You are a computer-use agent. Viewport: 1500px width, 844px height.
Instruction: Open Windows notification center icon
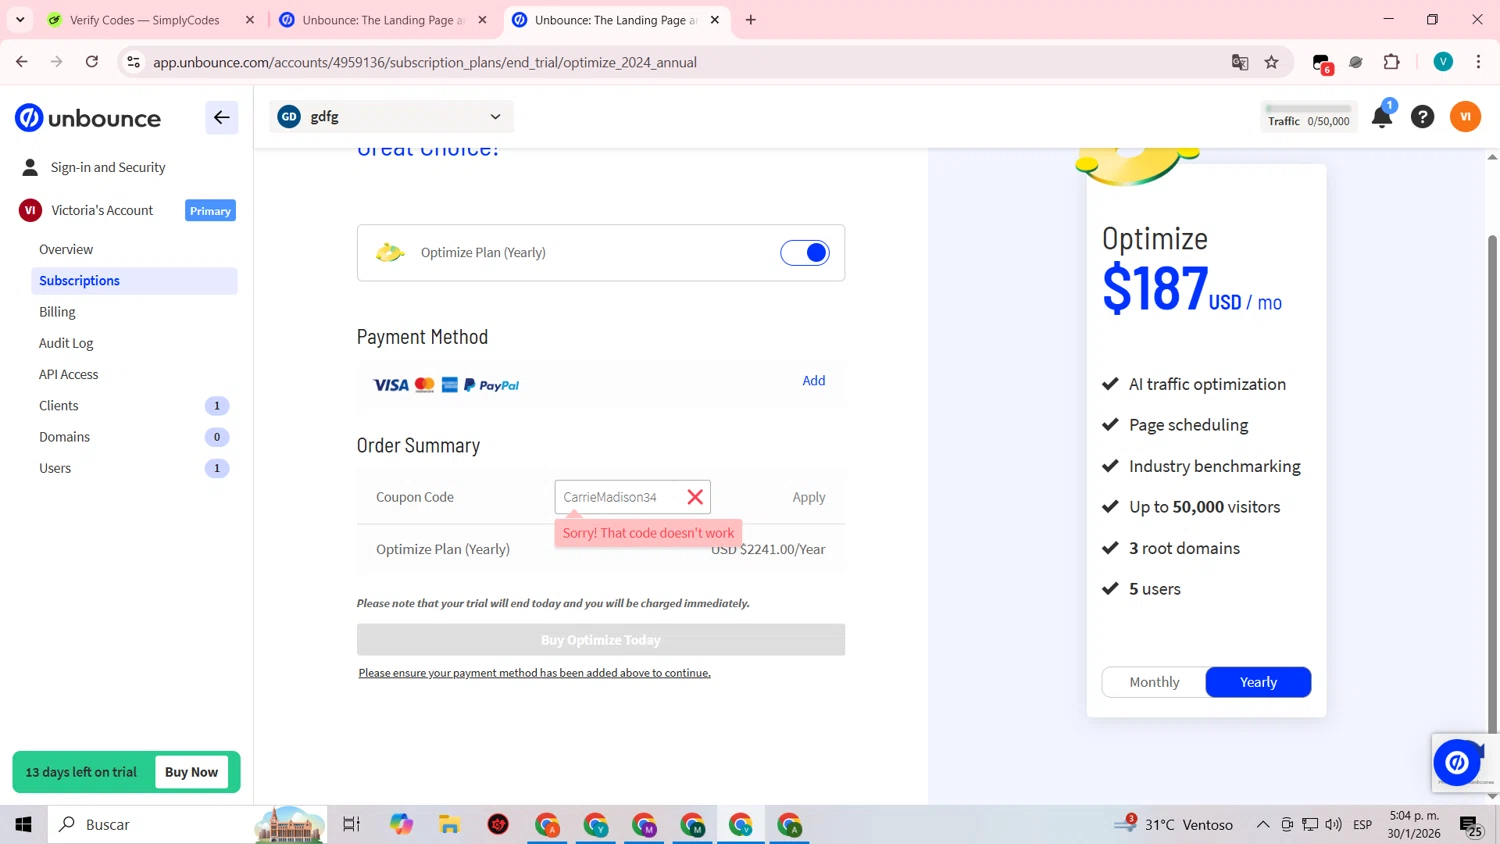[1471, 826]
